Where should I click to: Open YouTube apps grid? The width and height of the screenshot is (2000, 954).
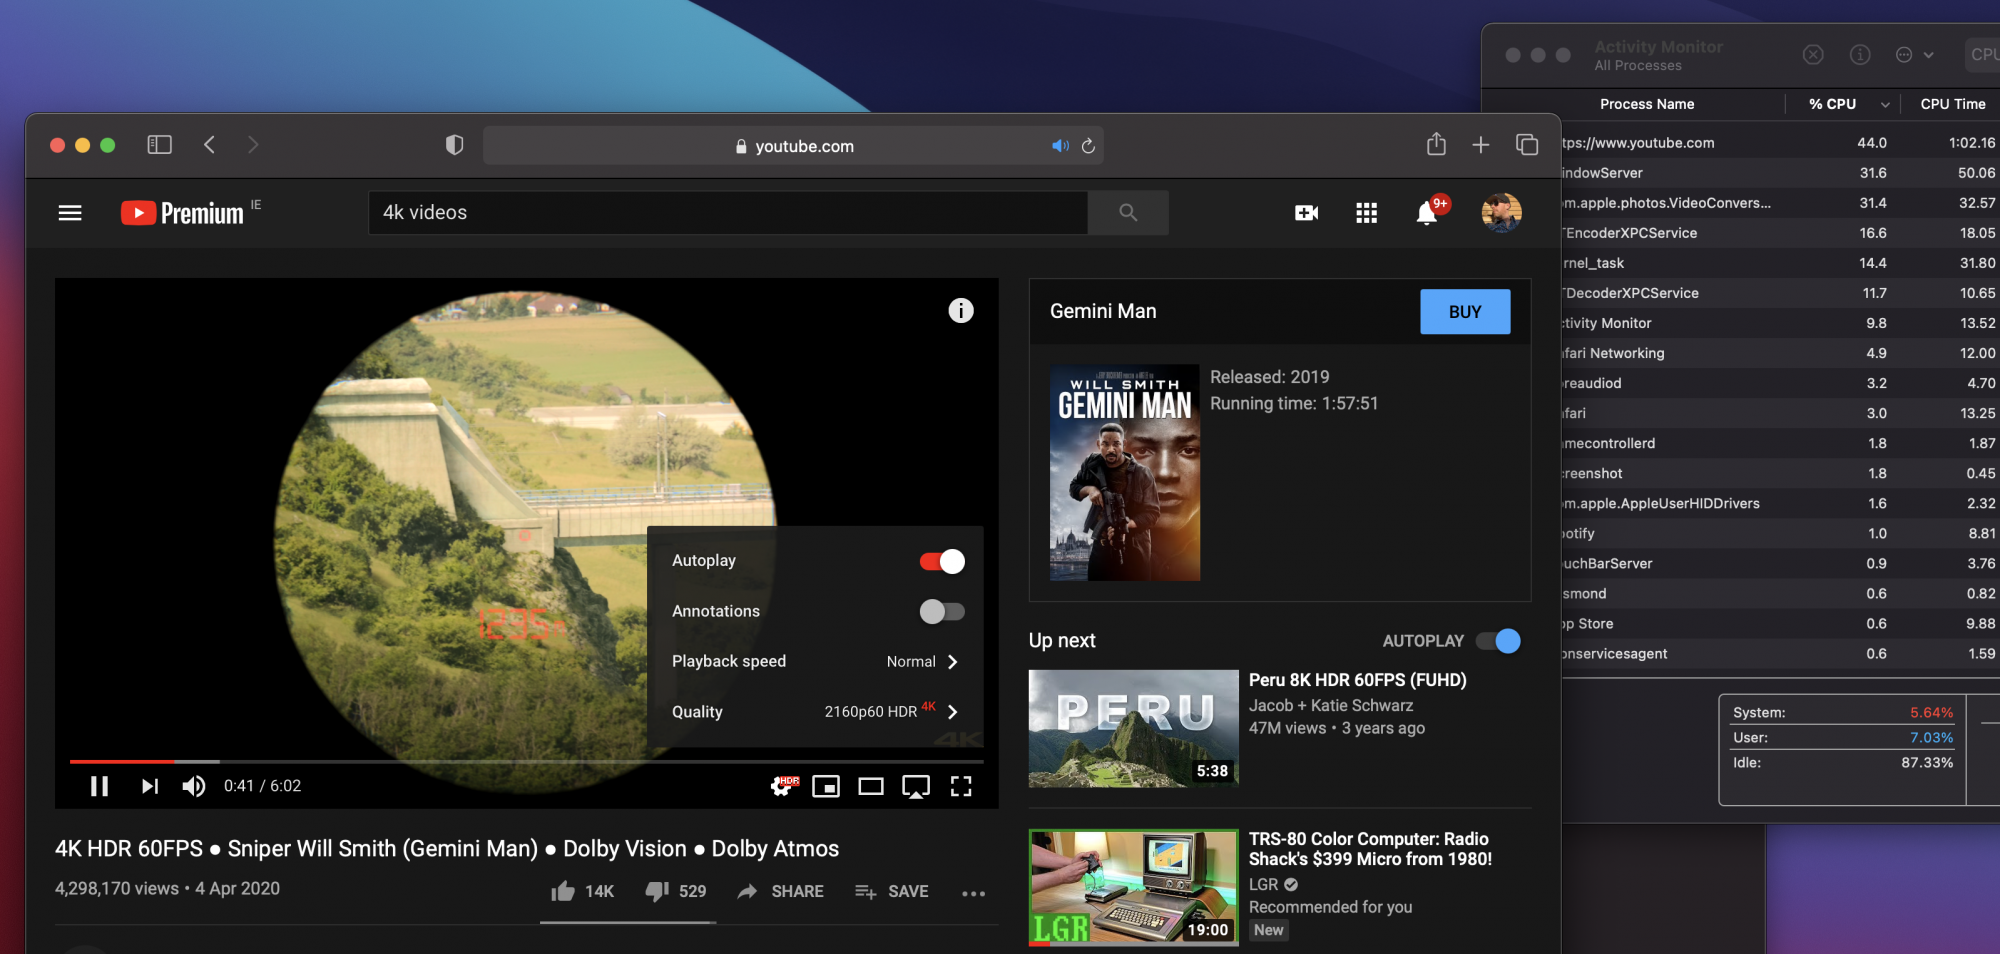(1366, 213)
